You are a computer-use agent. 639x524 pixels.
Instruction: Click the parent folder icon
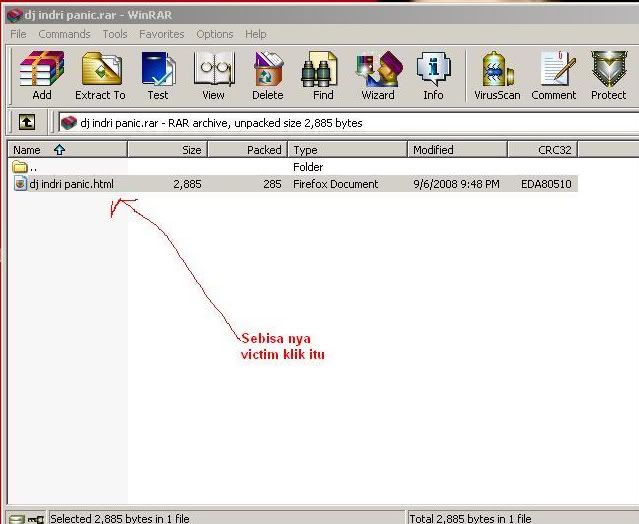pyautogui.click(x=20, y=167)
